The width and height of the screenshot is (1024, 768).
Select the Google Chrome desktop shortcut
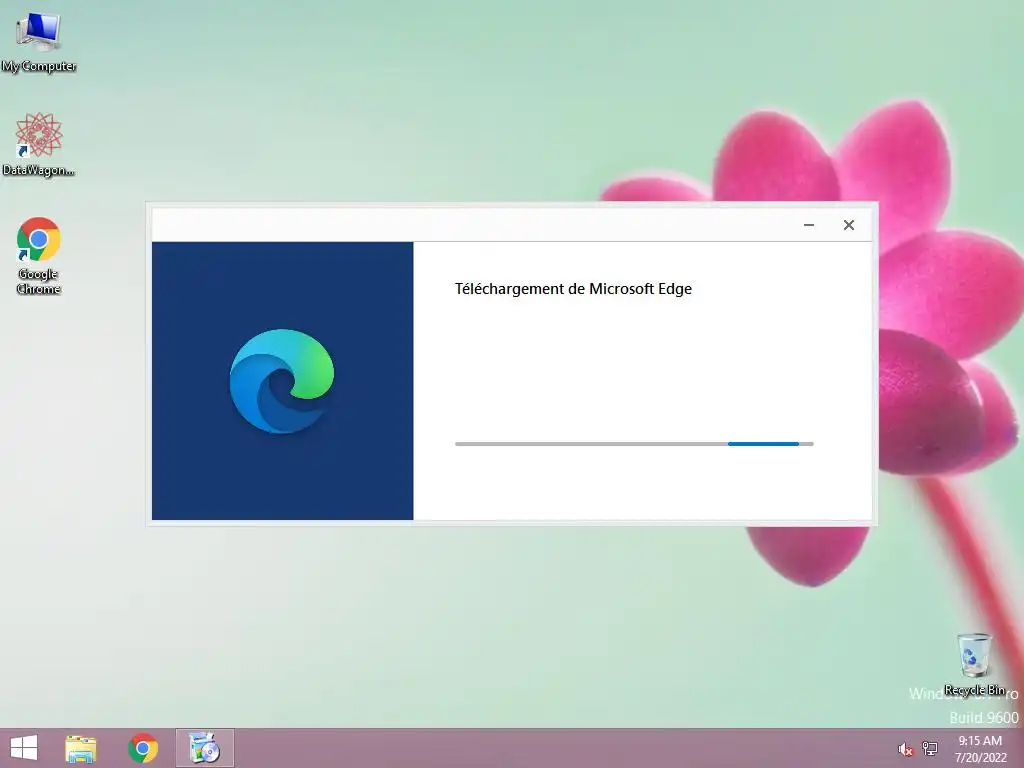[x=39, y=255]
